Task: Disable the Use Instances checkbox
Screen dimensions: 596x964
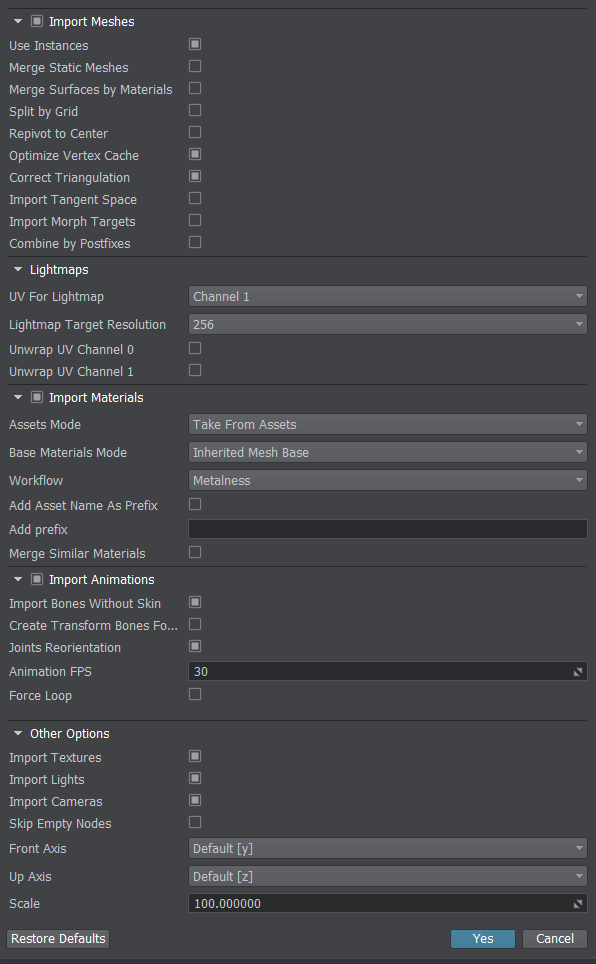Action: [195, 44]
